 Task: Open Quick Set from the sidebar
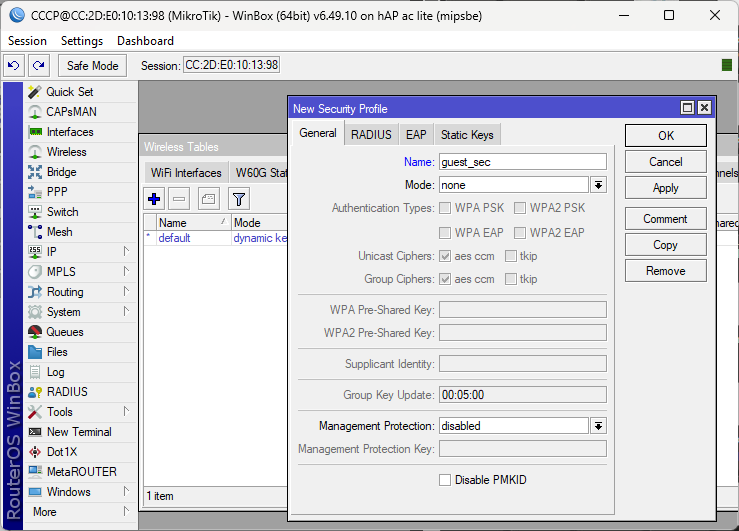click(x=81, y=92)
